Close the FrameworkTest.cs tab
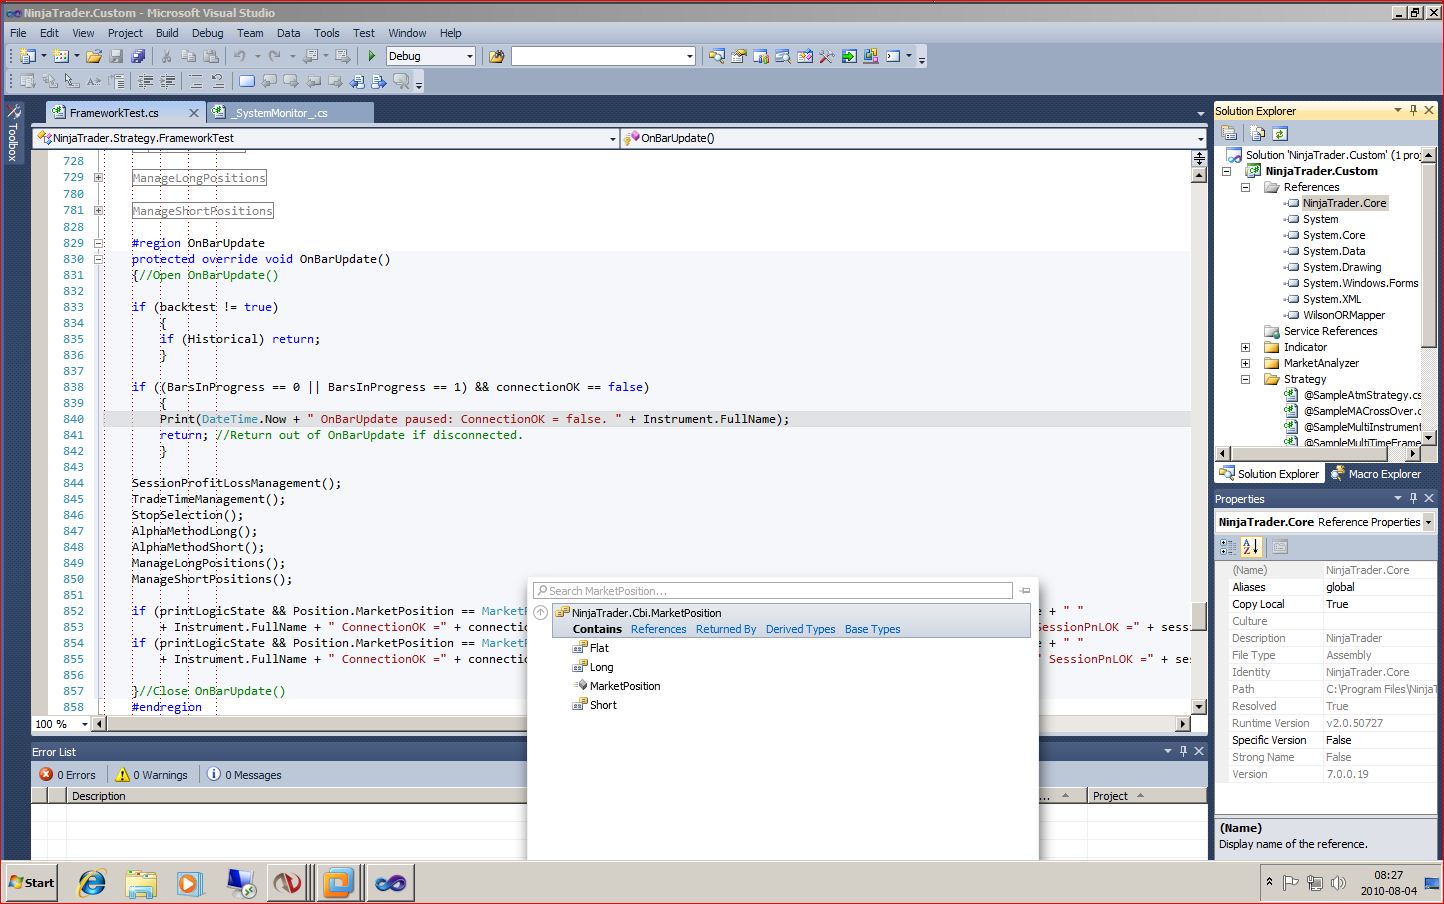1444x904 pixels. point(194,113)
